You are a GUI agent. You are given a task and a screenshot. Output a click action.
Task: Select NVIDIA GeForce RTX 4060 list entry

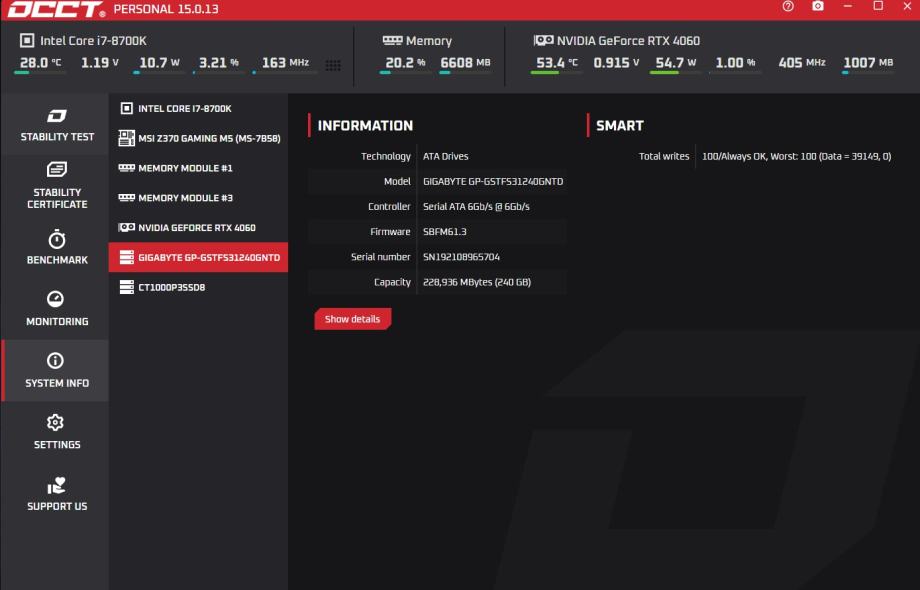click(198, 228)
